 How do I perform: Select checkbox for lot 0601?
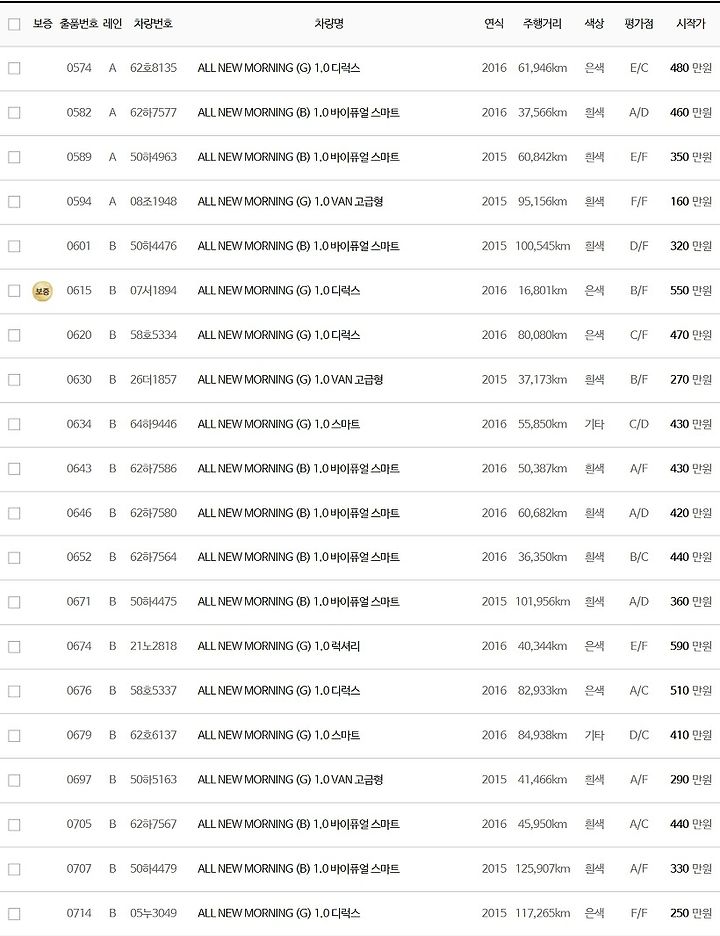[14, 246]
